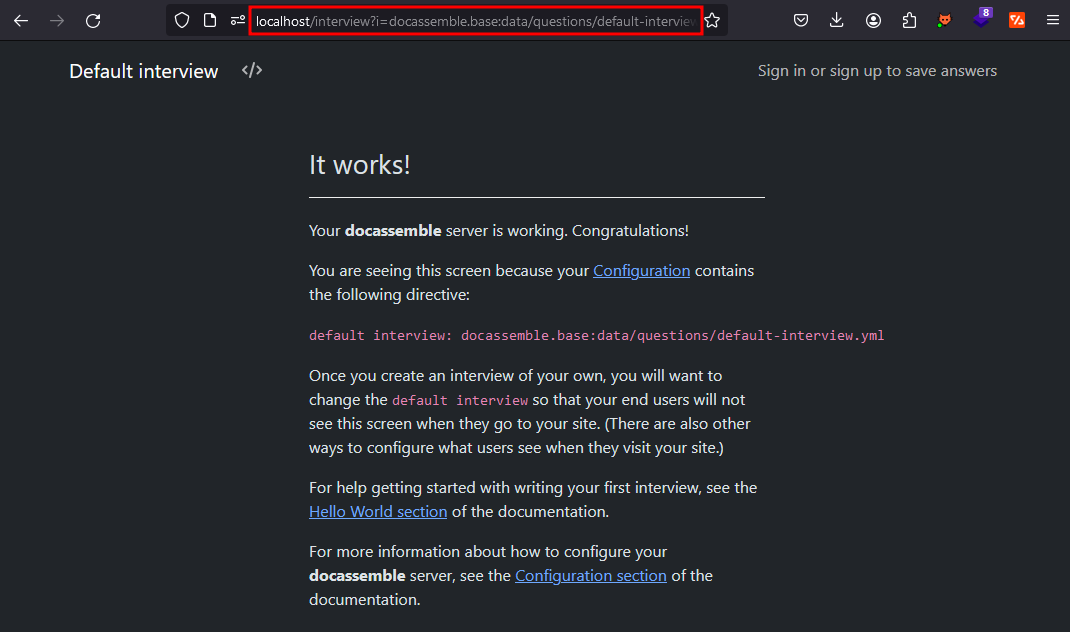1070x632 pixels.
Task: Open the tracking protection shield icon
Action: tap(182, 20)
